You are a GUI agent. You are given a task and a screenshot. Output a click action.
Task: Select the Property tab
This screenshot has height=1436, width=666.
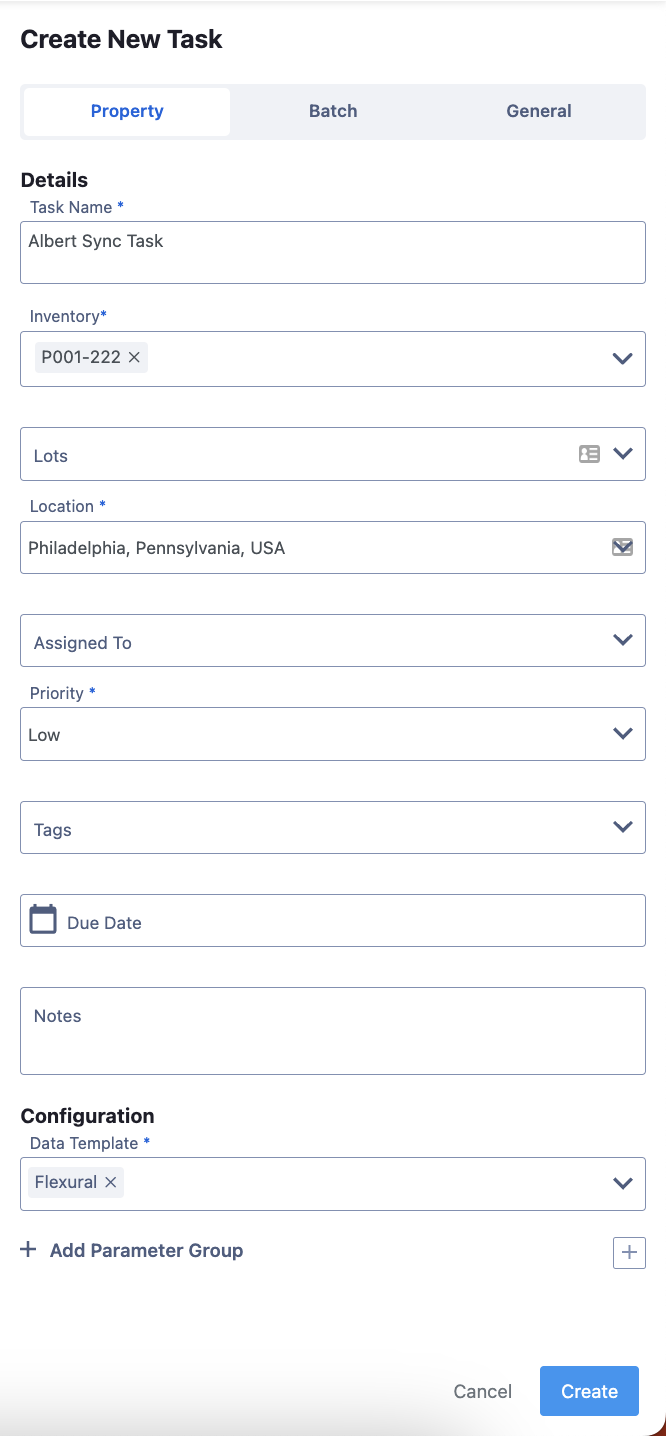pos(127,111)
